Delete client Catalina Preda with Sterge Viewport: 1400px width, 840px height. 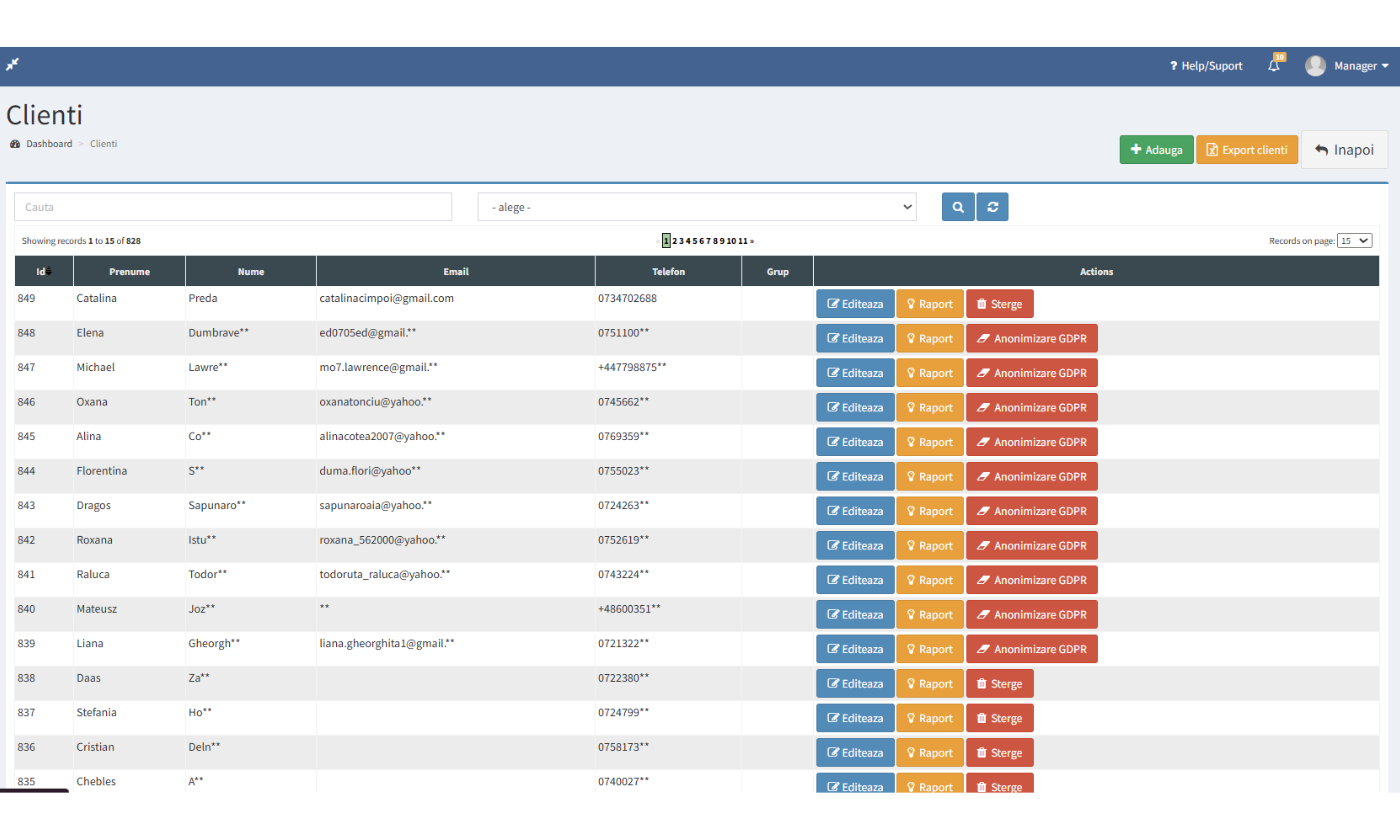[x=999, y=304]
